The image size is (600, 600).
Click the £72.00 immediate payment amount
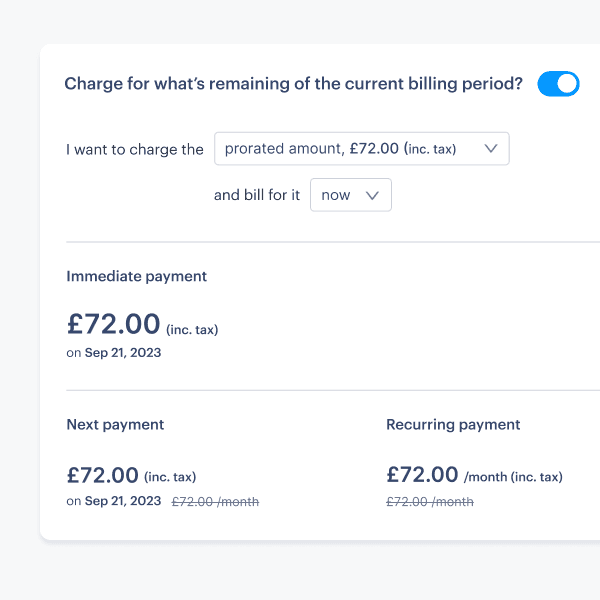click(113, 324)
